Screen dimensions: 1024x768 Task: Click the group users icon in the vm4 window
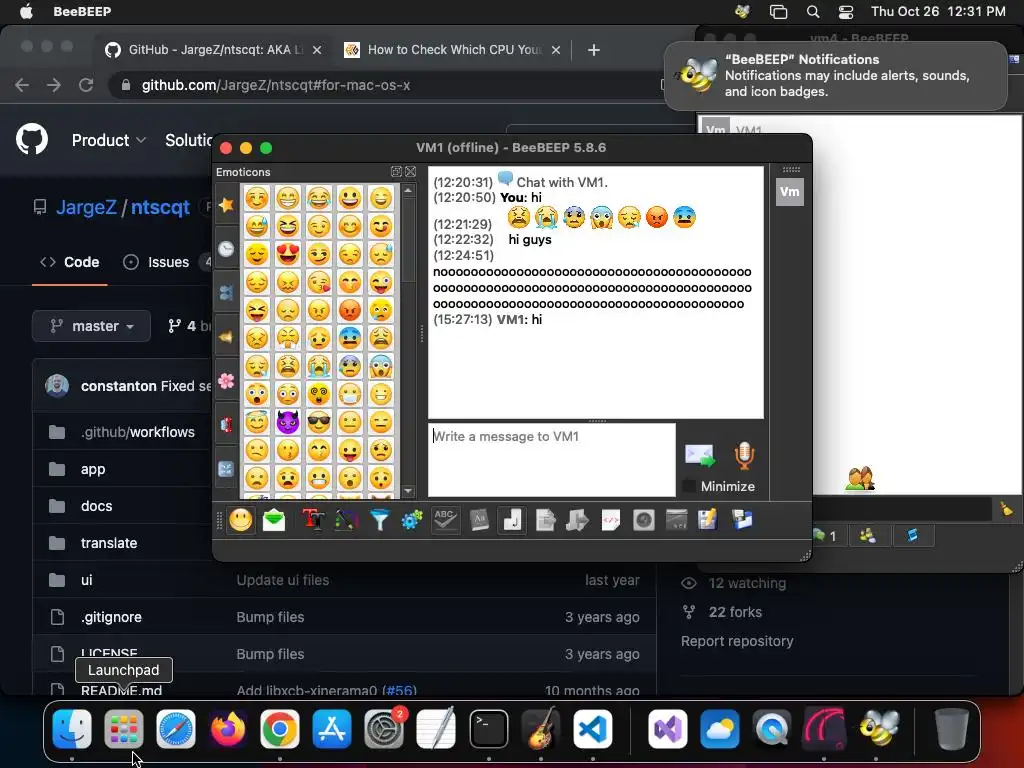click(867, 536)
